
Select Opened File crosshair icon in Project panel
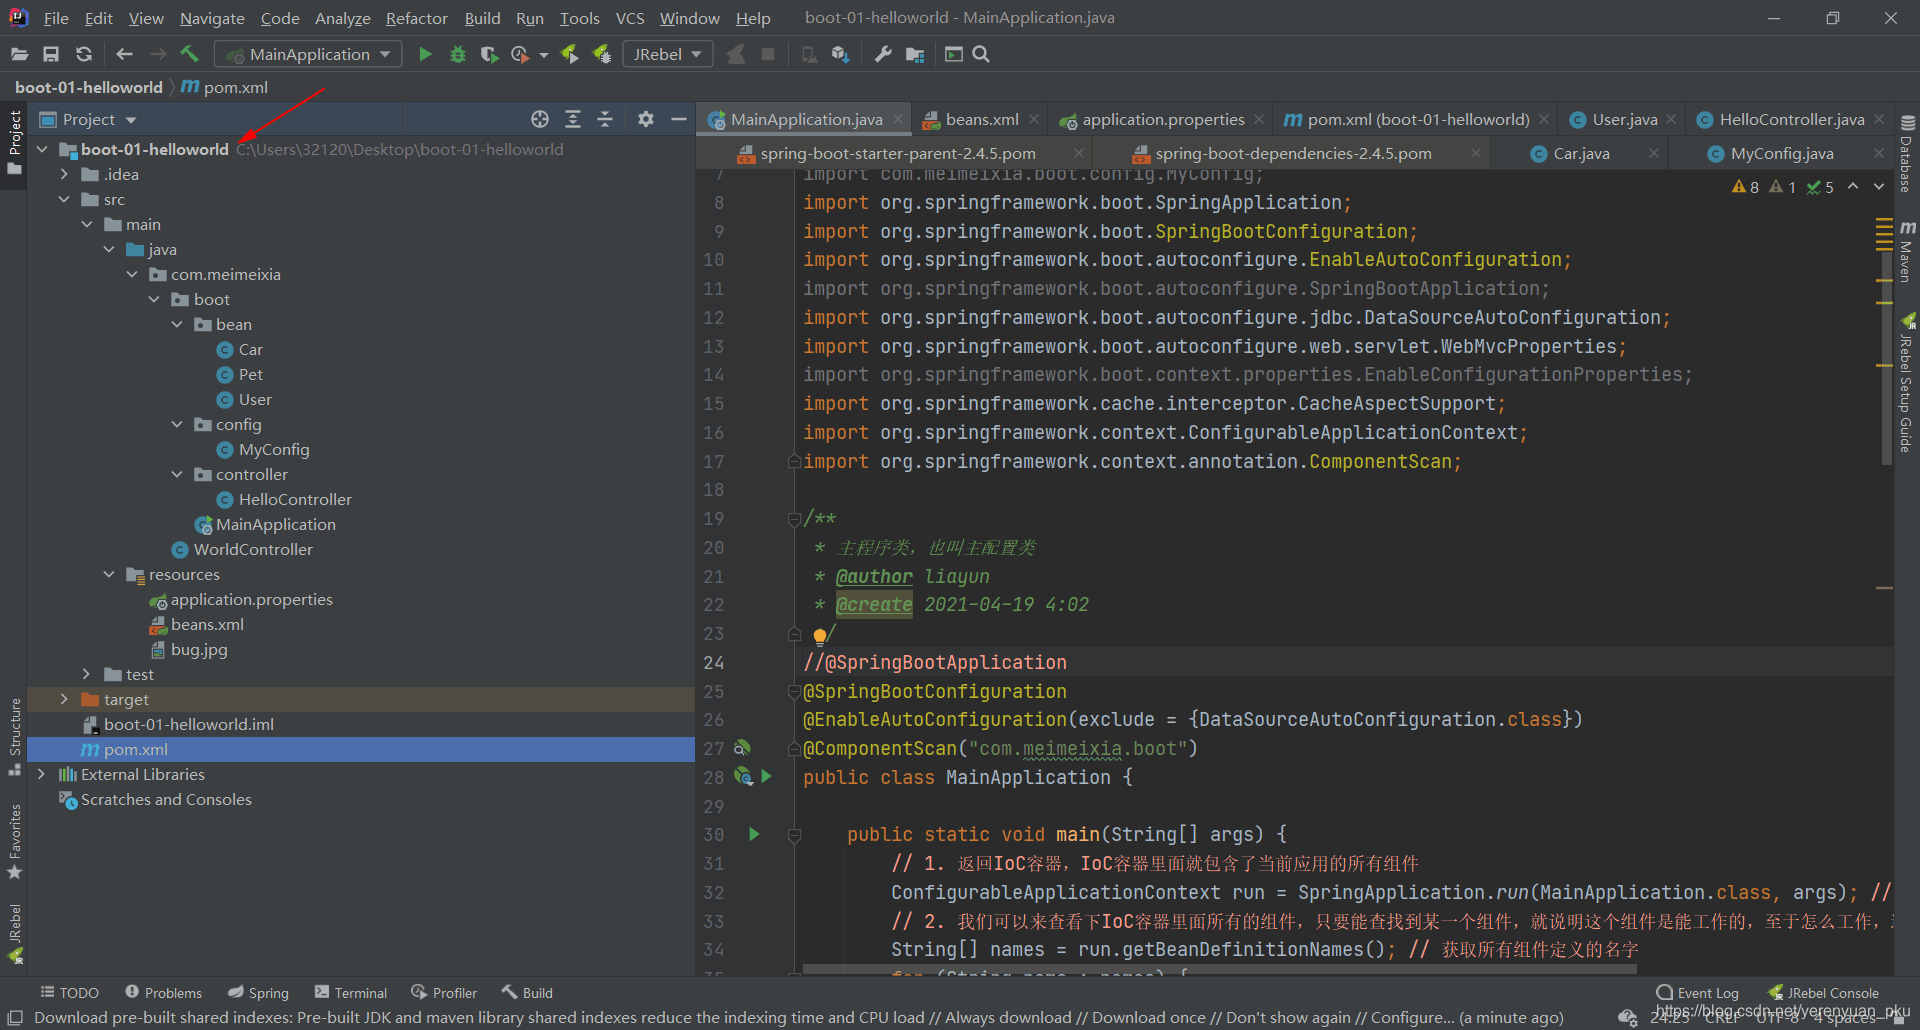coord(540,119)
